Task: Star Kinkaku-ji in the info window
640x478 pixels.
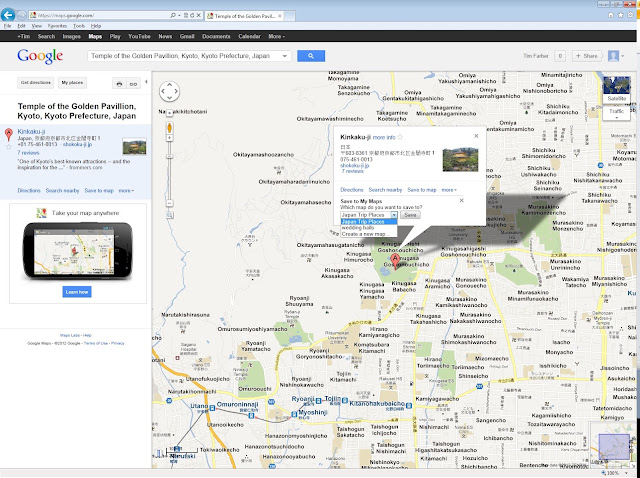Action: point(400,137)
